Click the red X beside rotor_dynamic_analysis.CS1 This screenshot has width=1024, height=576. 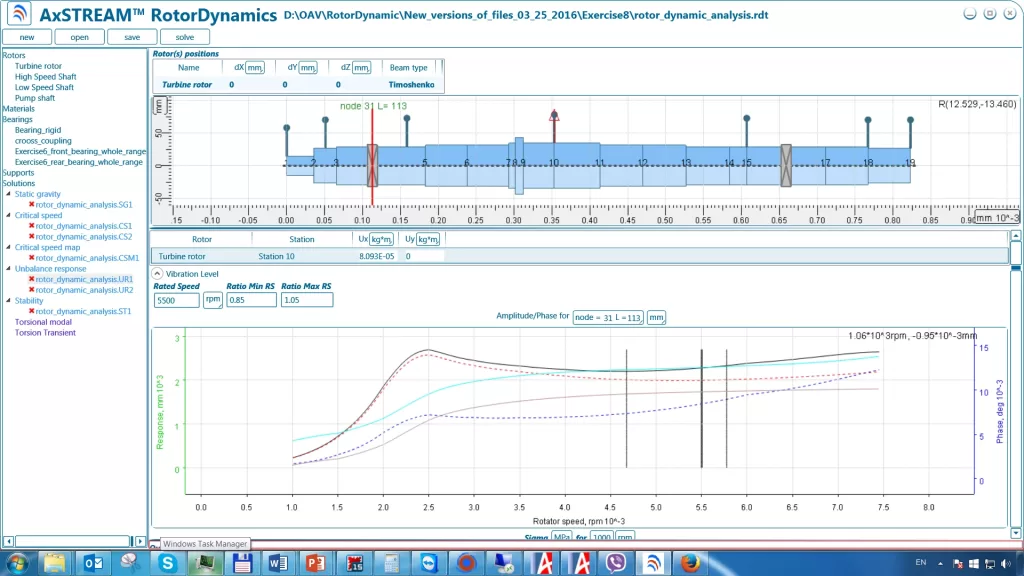31,226
